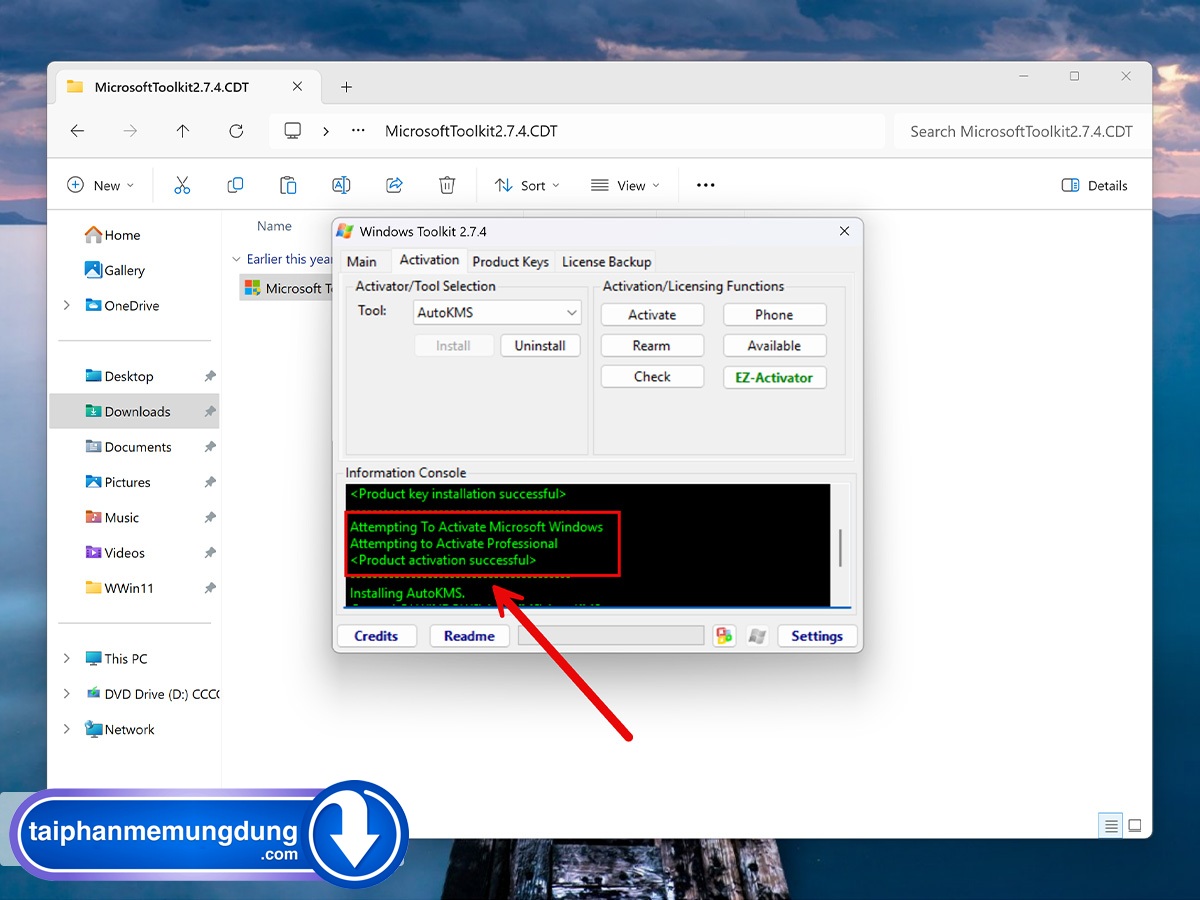The image size is (1200, 900).
Task: Click the Check button
Action: (652, 376)
